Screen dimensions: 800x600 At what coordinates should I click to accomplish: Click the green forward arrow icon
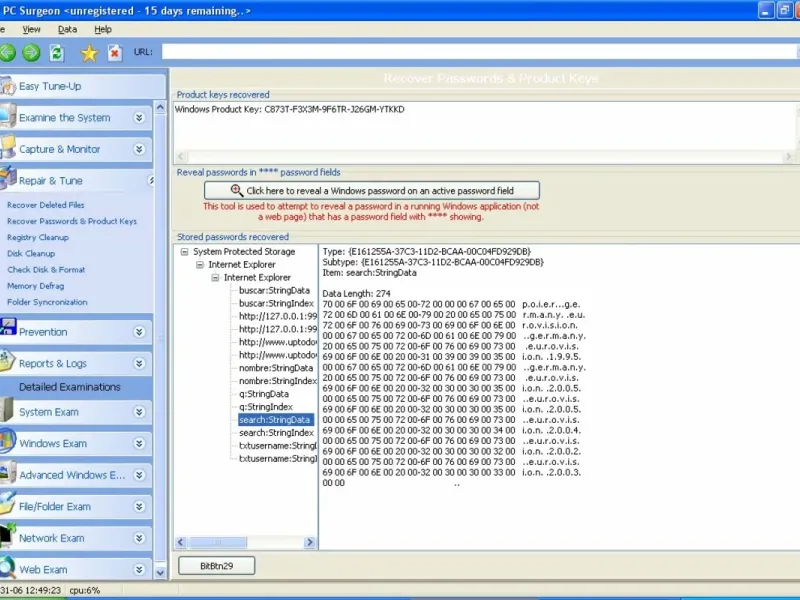coord(31,52)
